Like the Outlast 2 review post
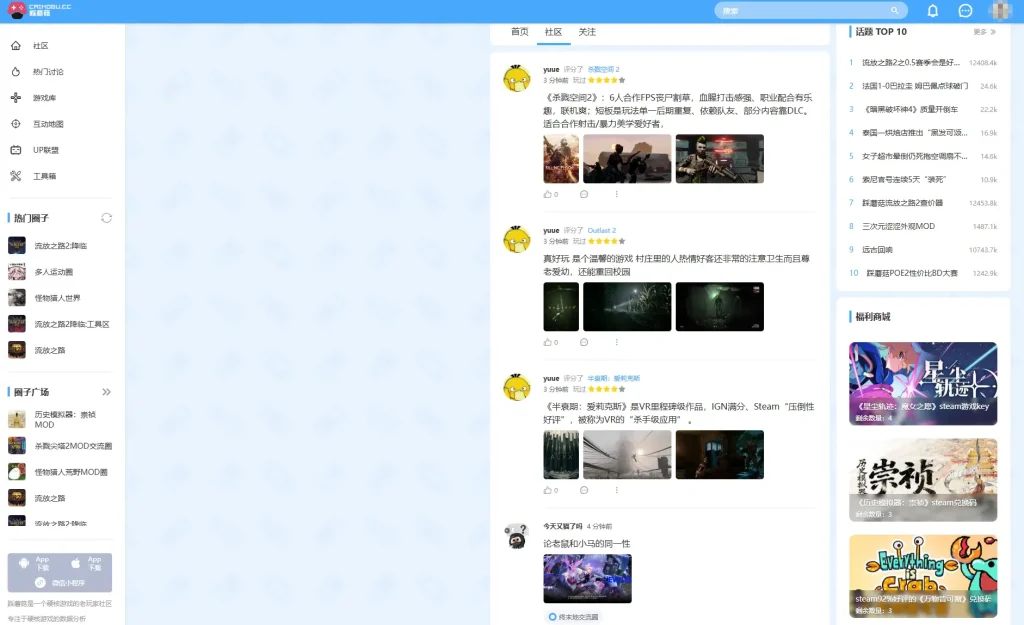The image size is (1024, 625). click(x=551, y=342)
